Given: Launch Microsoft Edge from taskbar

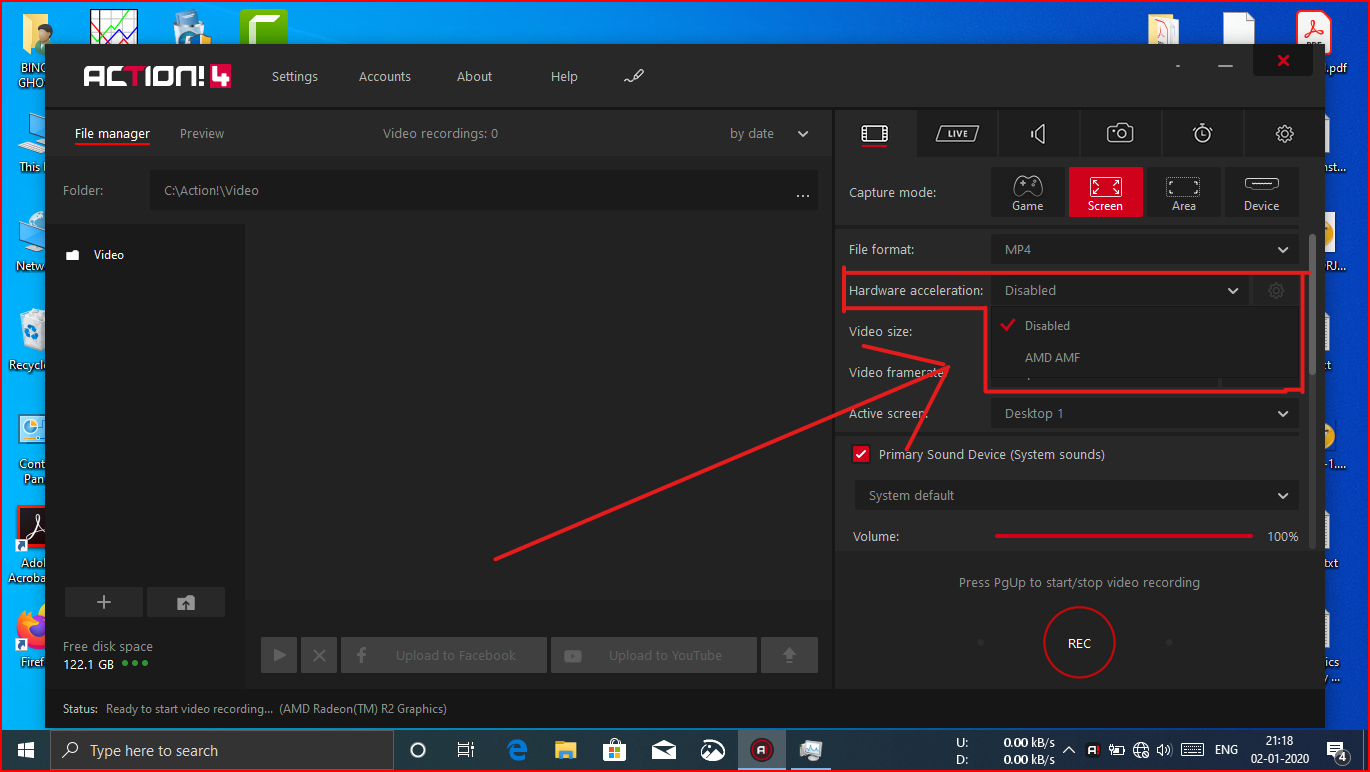Looking at the screenshot, I should (x=517, y=750).
